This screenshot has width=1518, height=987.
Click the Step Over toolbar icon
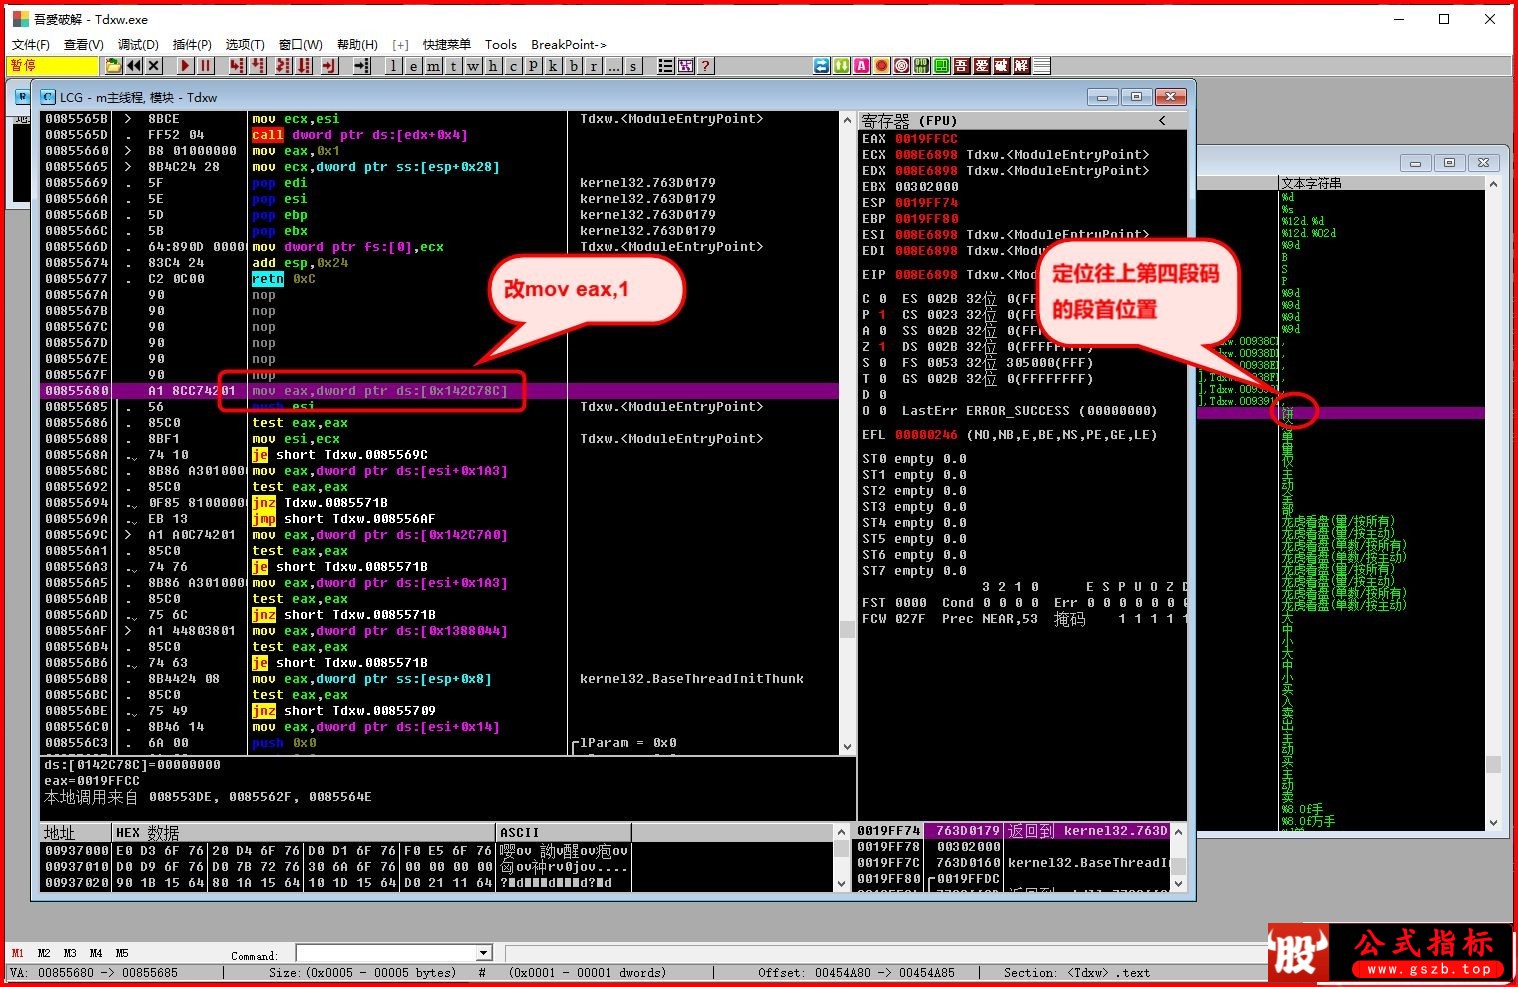click(258, 66)
